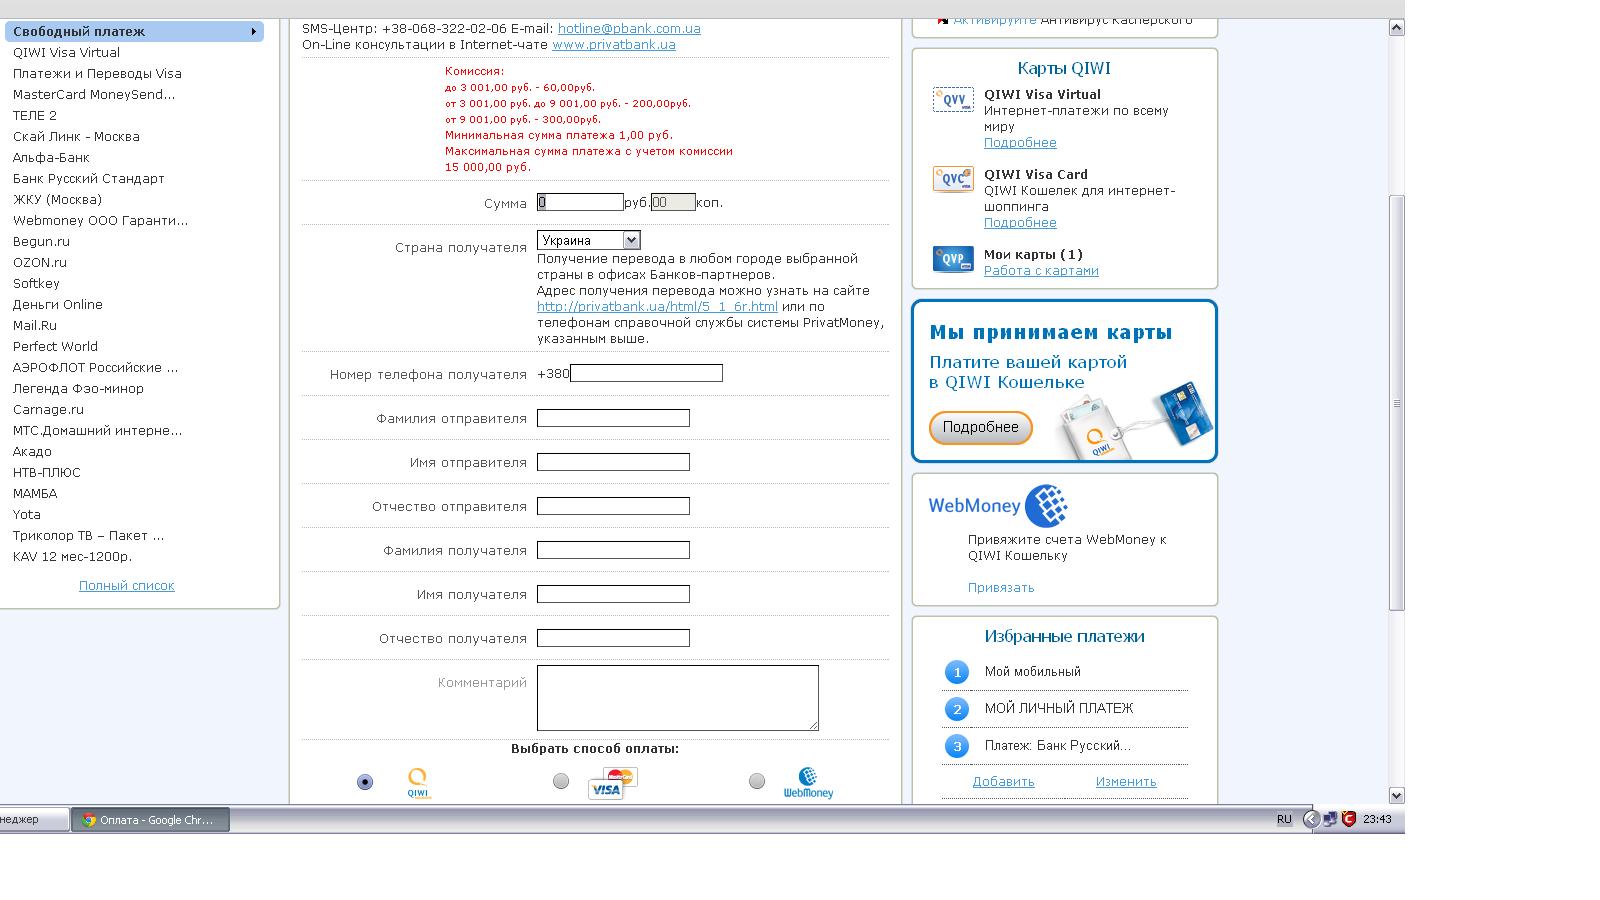The width and height of the screenshot is (1600, 900).
Task: Click the WebMoney logo in sidebar panel
Action: point(998,505)
